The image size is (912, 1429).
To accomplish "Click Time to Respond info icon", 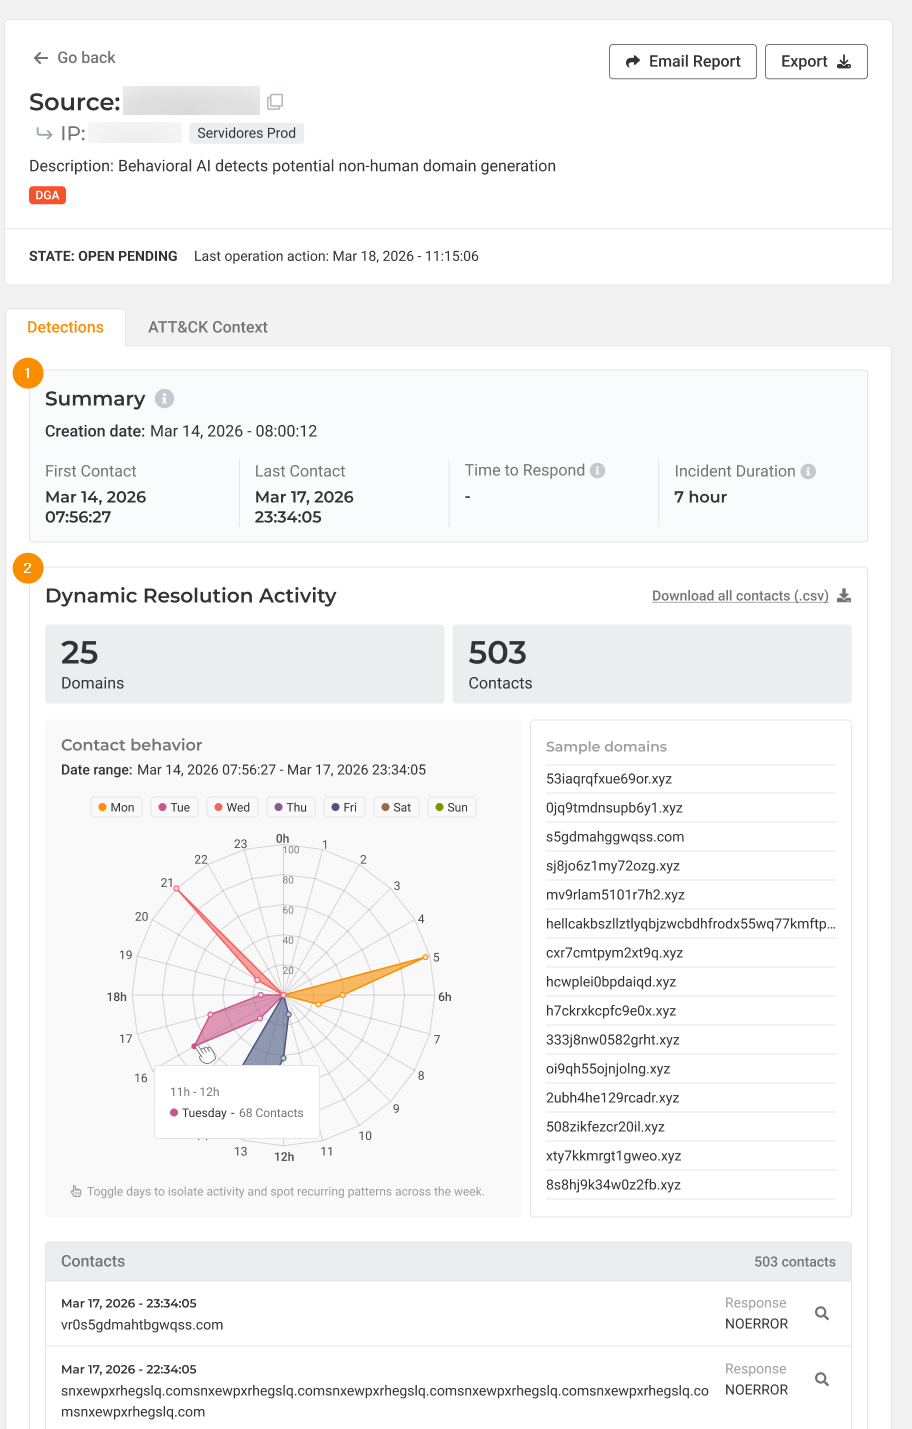I will click(x=598, y=470).
